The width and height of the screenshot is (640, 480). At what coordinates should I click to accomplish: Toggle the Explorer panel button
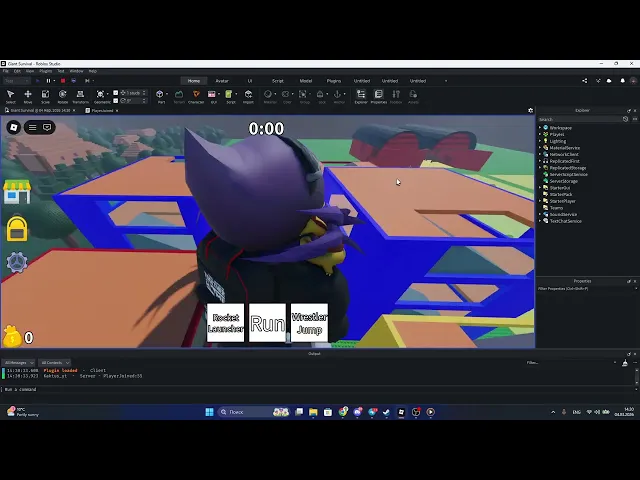[361, 96]
